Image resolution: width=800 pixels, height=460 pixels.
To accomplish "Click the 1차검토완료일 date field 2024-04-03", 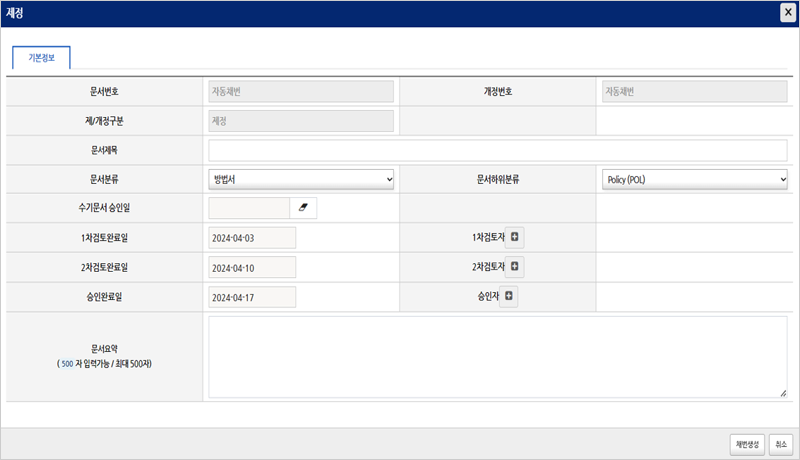I will (252, 238).
